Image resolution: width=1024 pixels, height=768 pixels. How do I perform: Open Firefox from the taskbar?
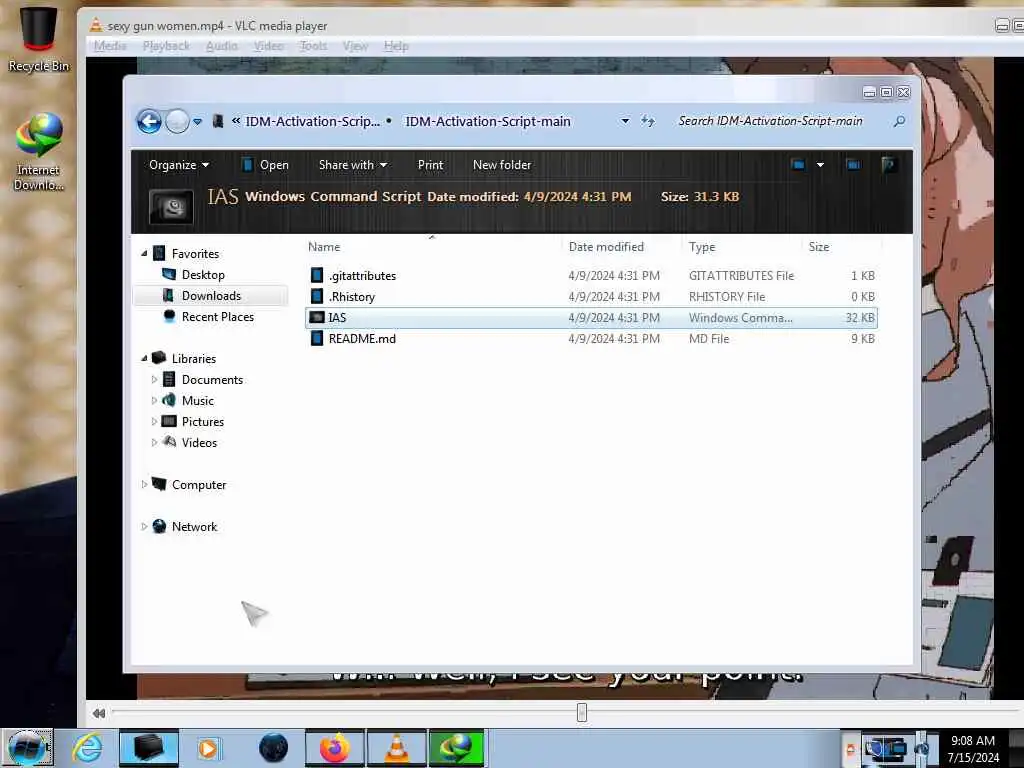coord(334,748)
